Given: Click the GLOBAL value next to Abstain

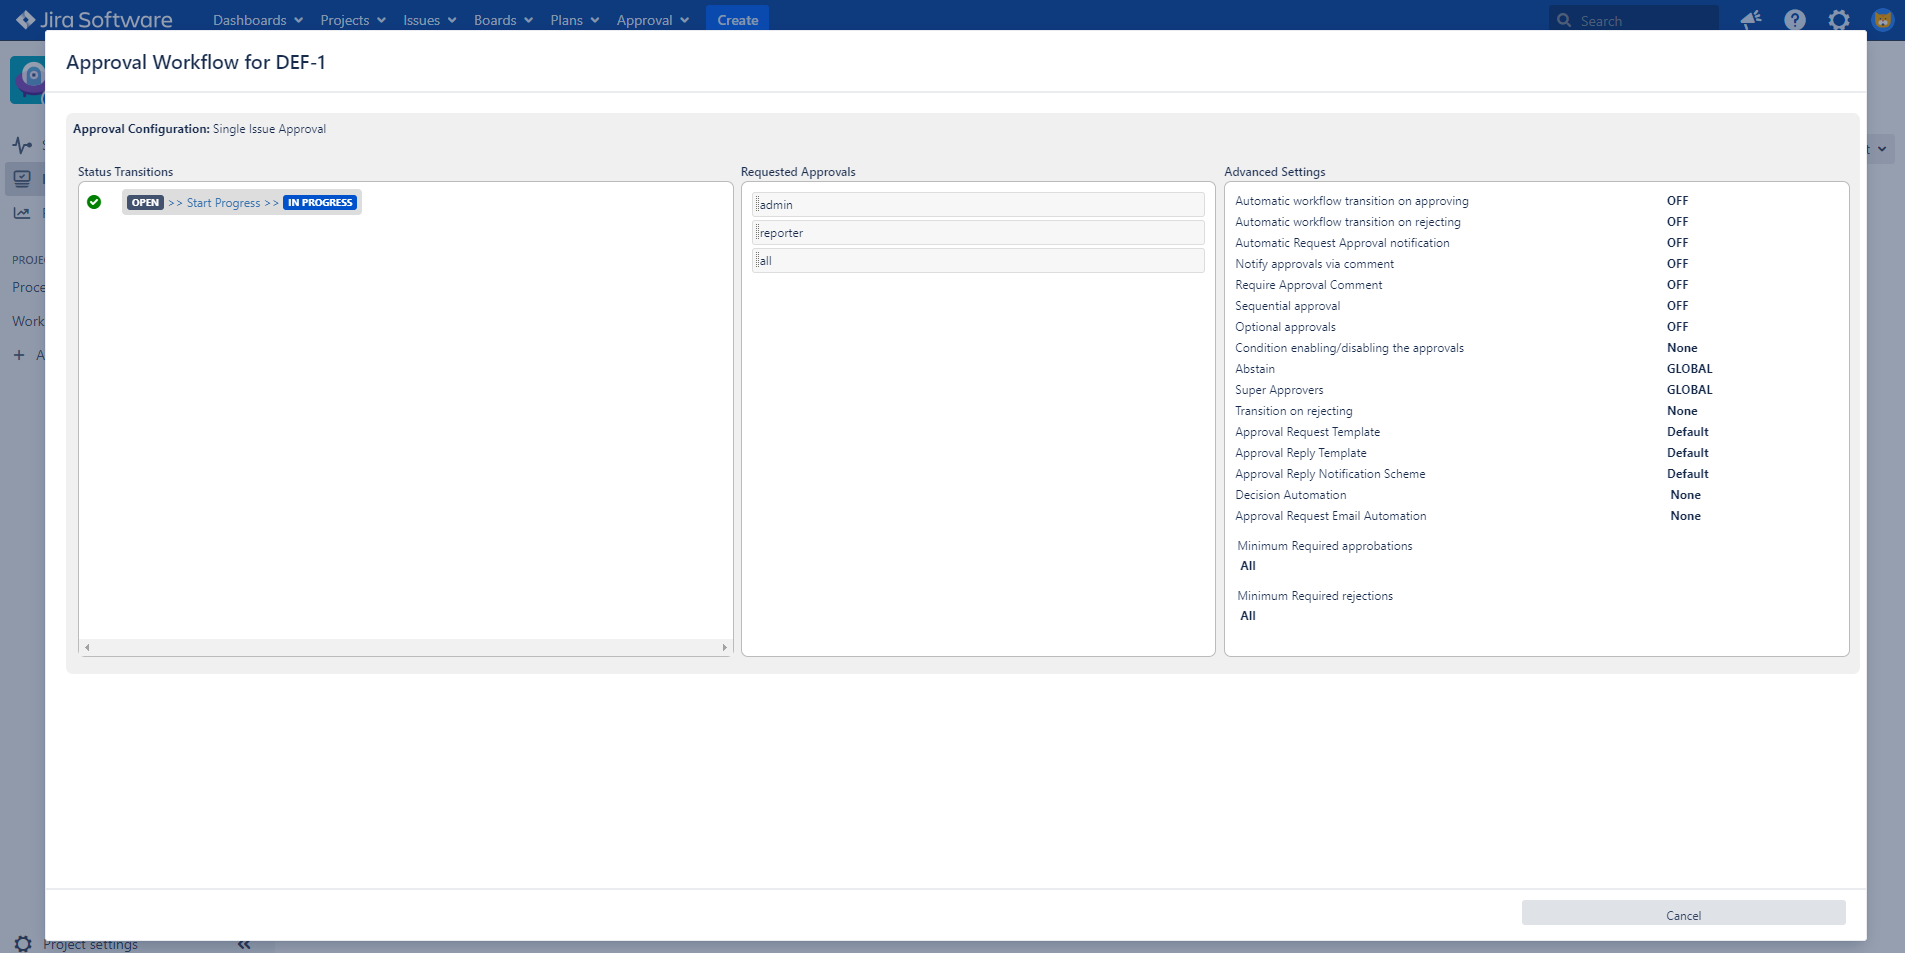Looking at the screenshot, I should pos(1689,369).
